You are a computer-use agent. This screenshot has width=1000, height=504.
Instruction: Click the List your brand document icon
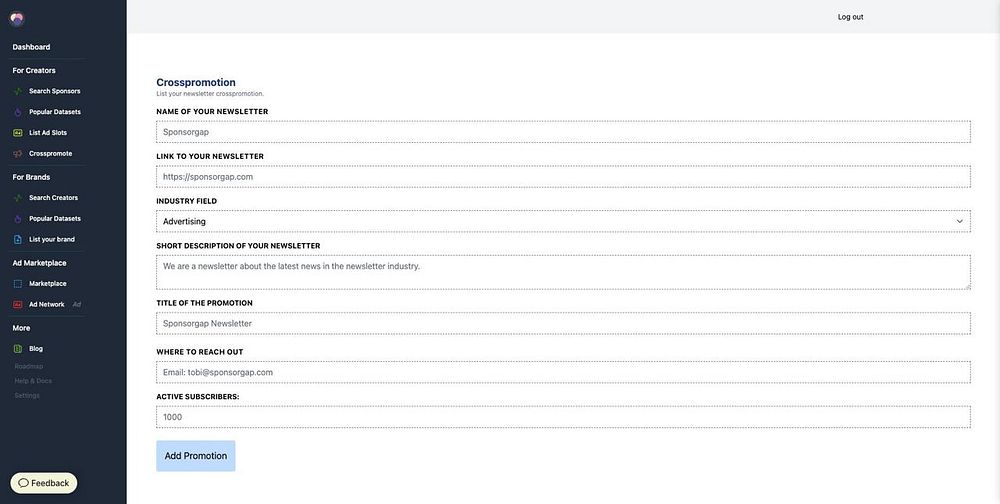[18, 240]
